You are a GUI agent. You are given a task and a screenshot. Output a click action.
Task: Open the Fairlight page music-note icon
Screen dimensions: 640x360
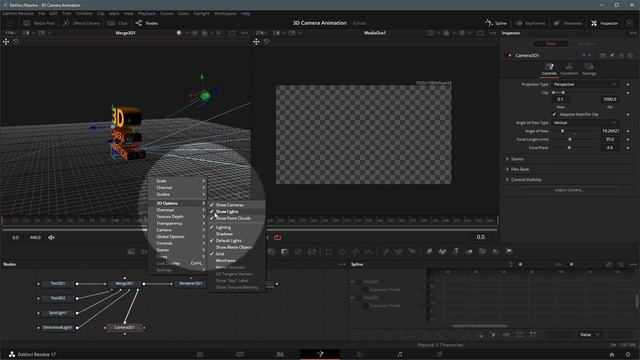pyautogui.click(x=400, y=354)
